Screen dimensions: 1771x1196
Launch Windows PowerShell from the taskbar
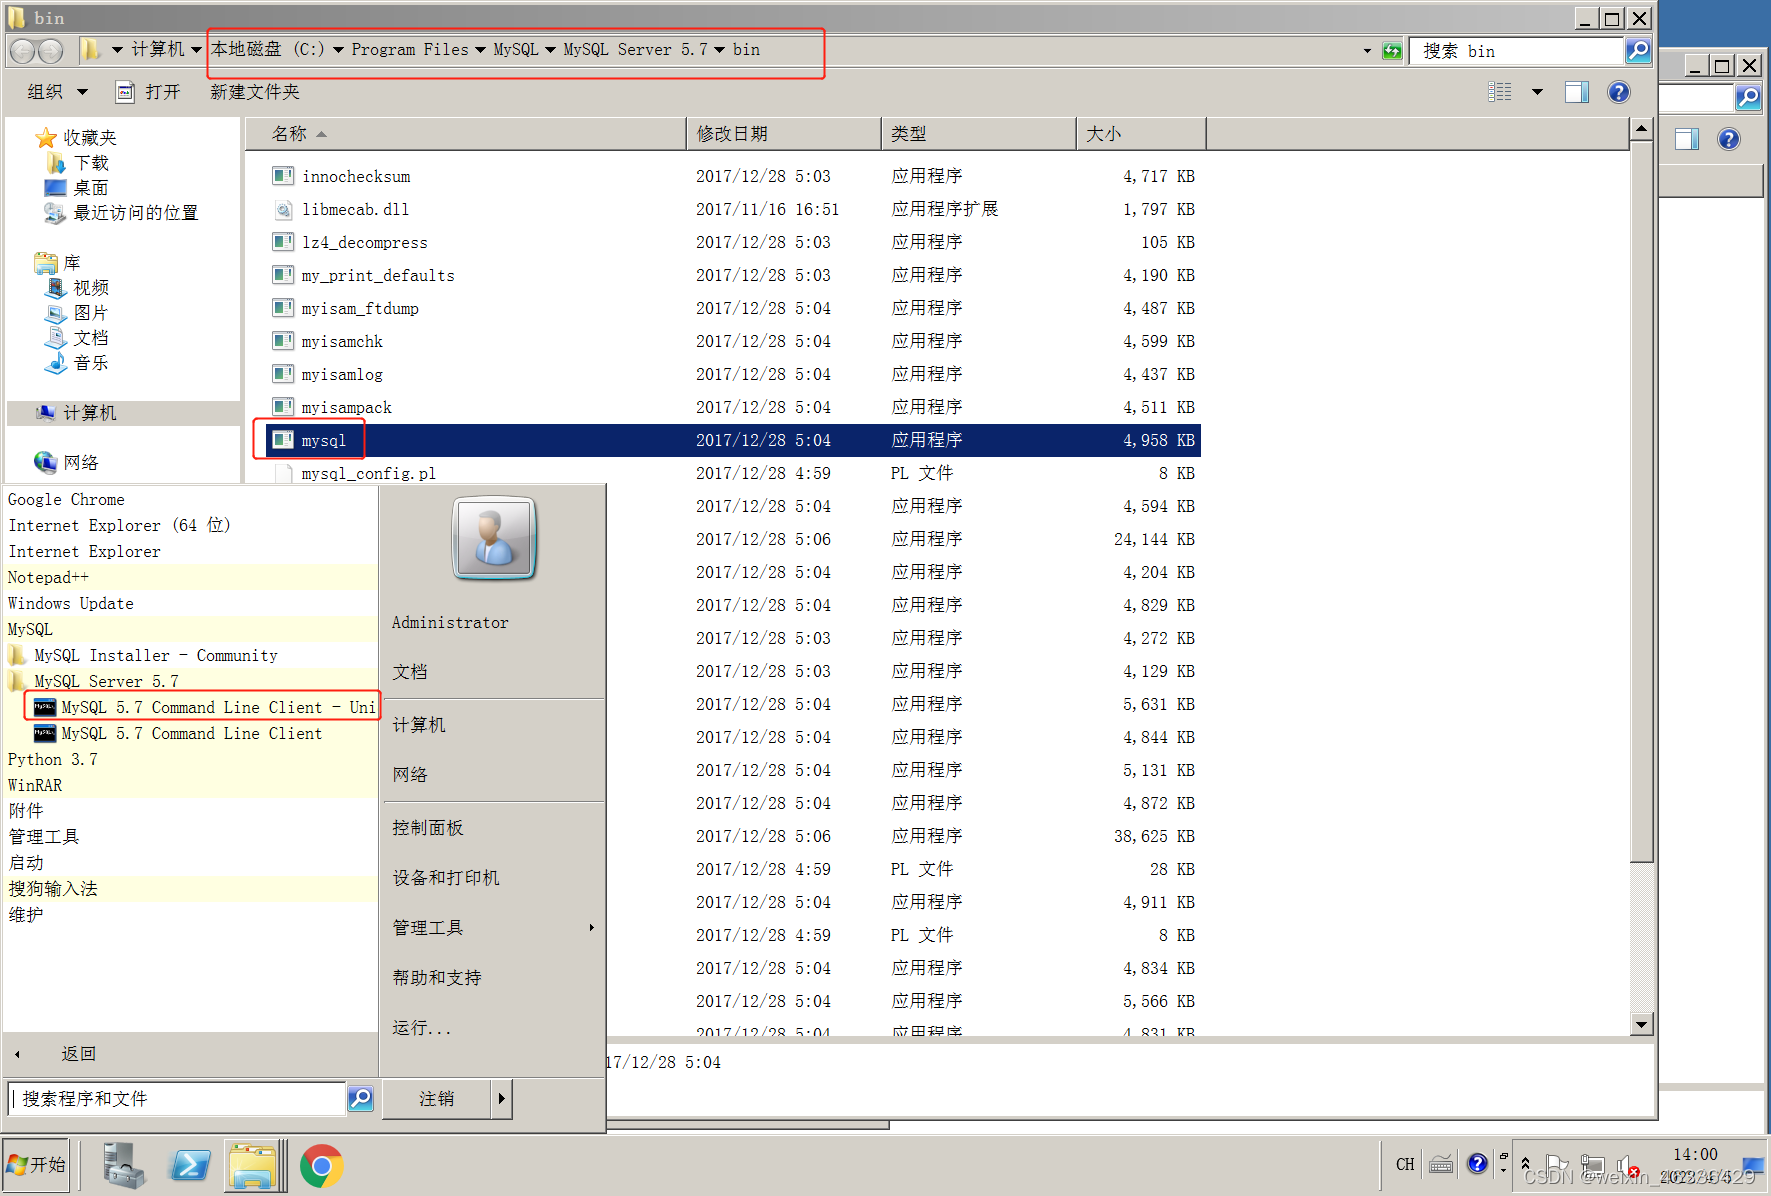pos(190,1165)
